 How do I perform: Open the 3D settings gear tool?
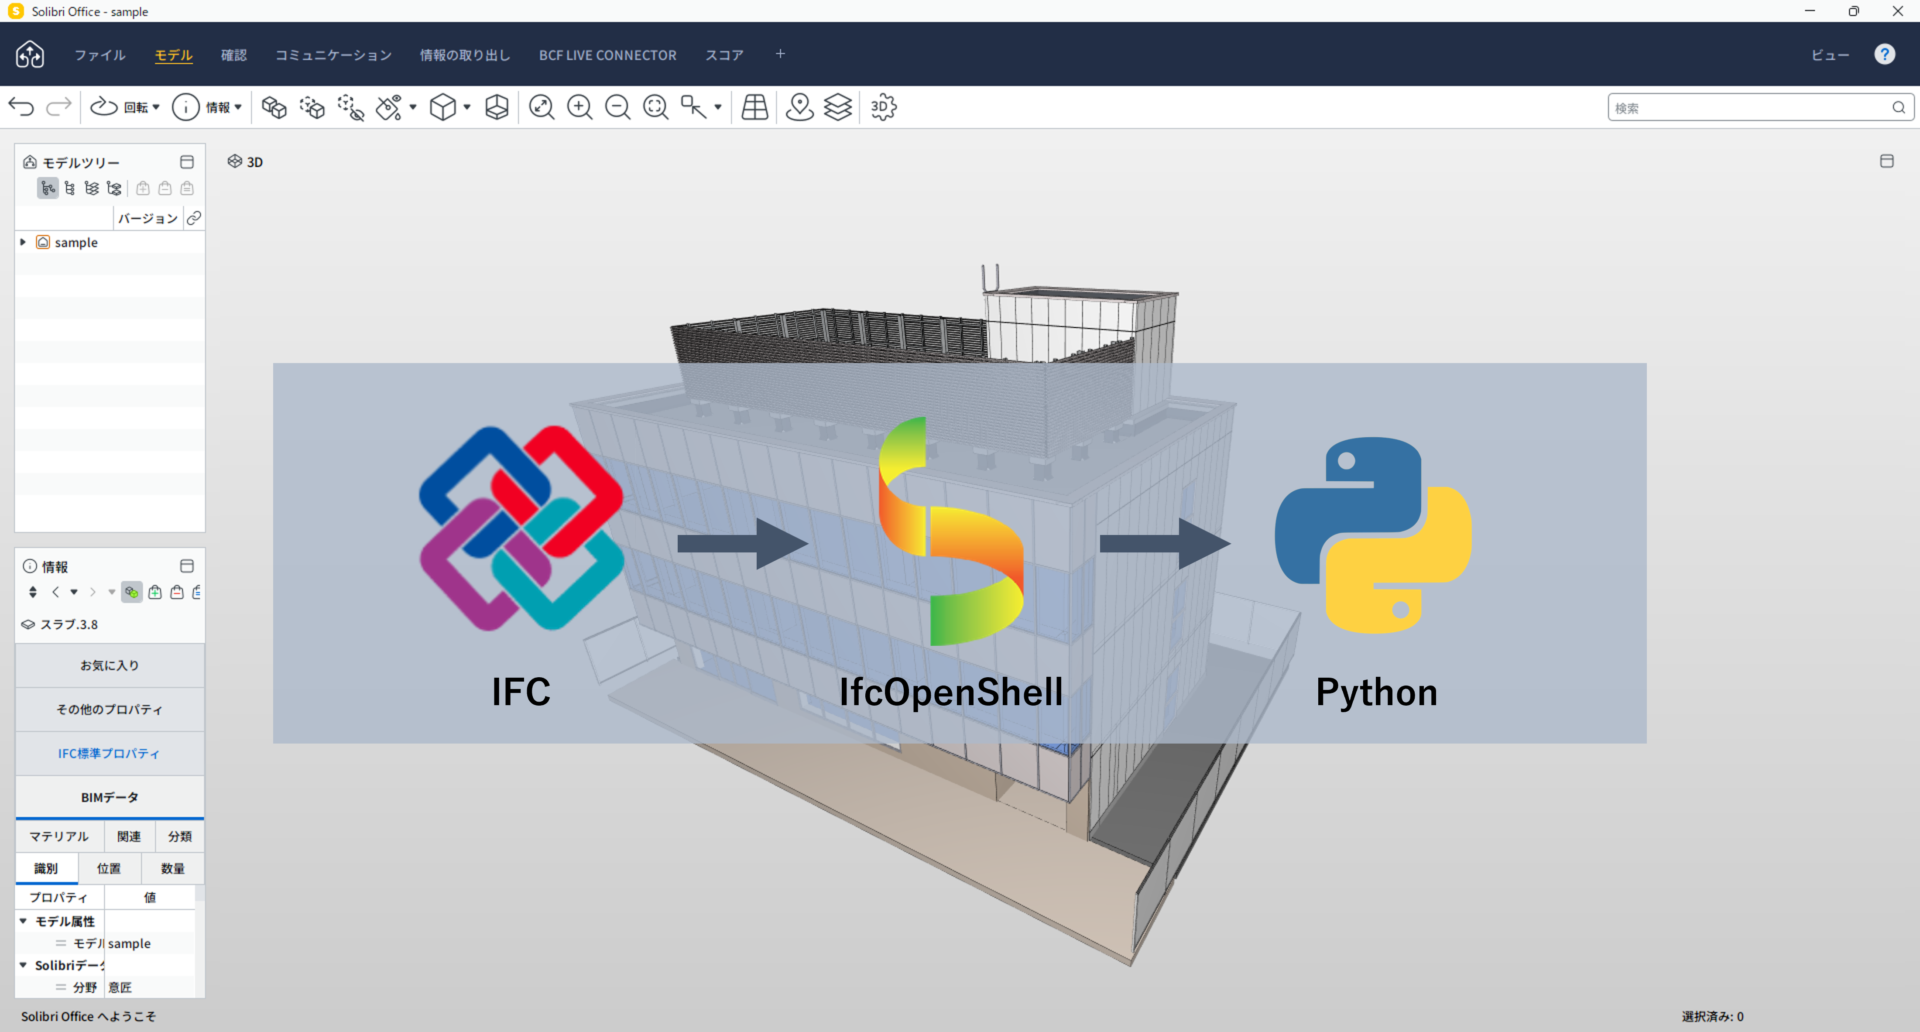click(x=883, y=107)
